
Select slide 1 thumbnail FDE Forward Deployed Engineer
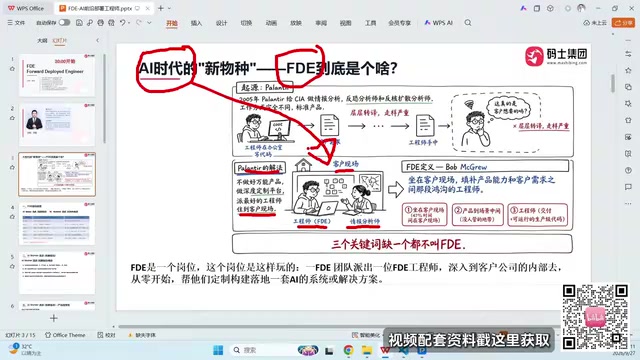(x=57, y=75)
